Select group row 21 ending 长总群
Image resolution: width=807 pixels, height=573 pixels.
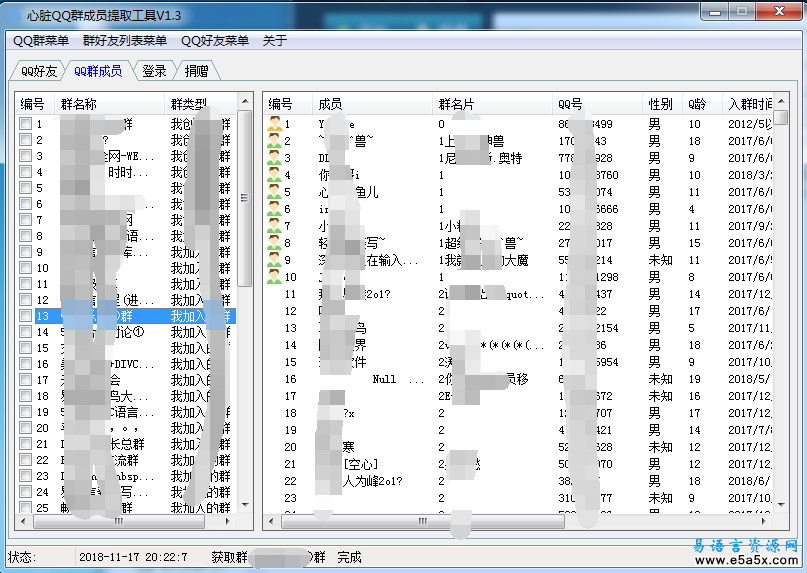click(x=127, y=443)
